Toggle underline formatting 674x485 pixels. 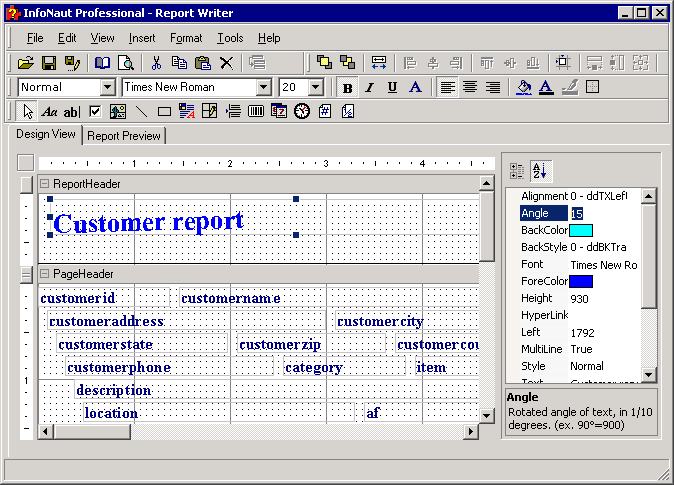(392, 88)
